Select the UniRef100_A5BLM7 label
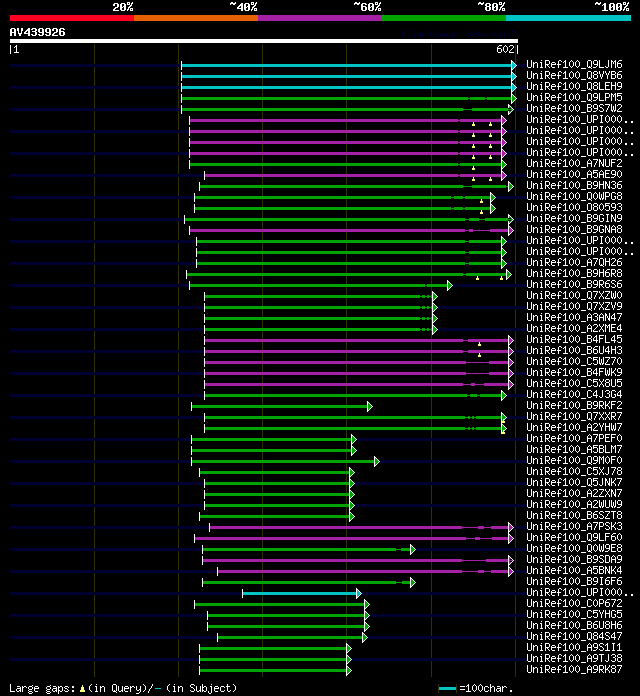The width and height of the screenshot is (640, 696). [x=574, y=449]
